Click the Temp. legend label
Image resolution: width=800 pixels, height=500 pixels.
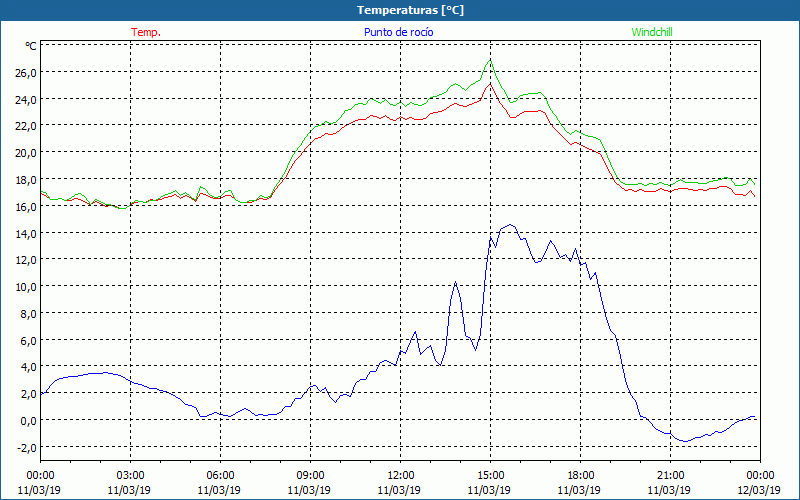[x=146, y=32]
